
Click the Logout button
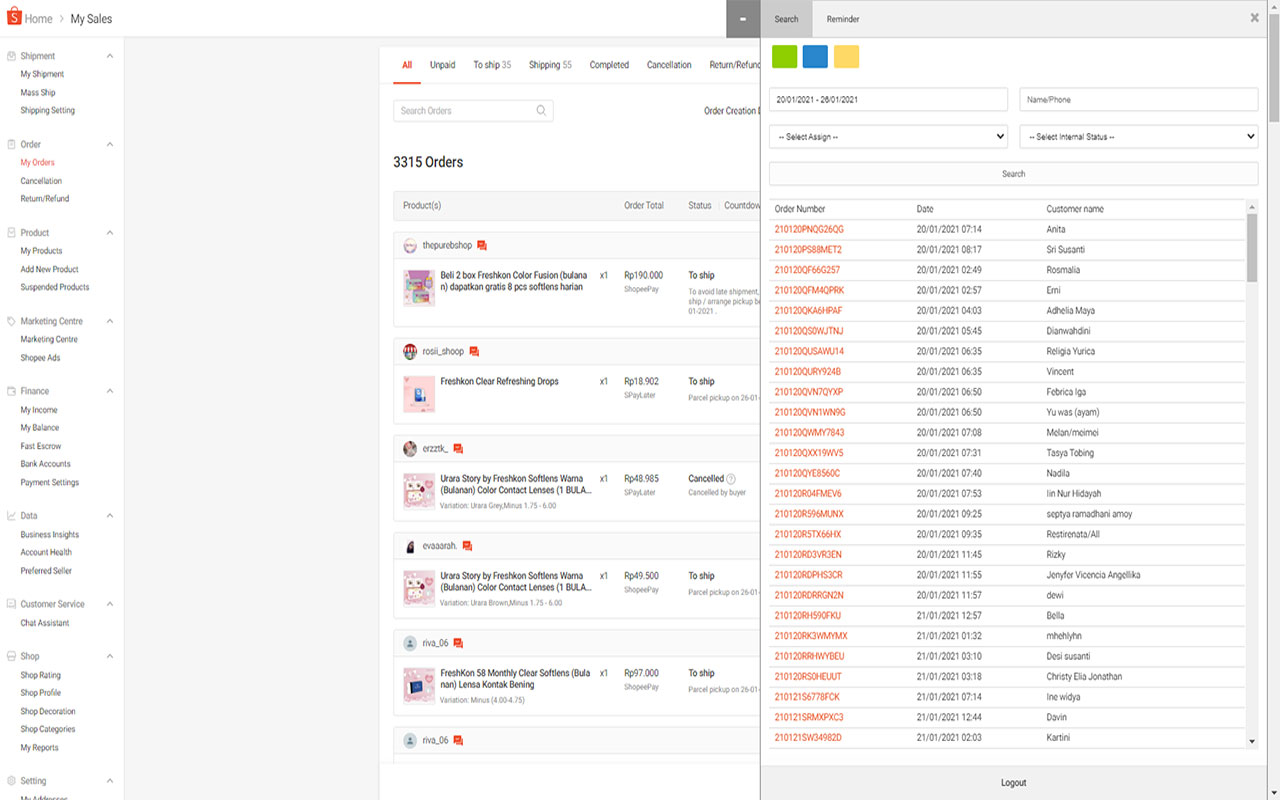pos(1013,782)
